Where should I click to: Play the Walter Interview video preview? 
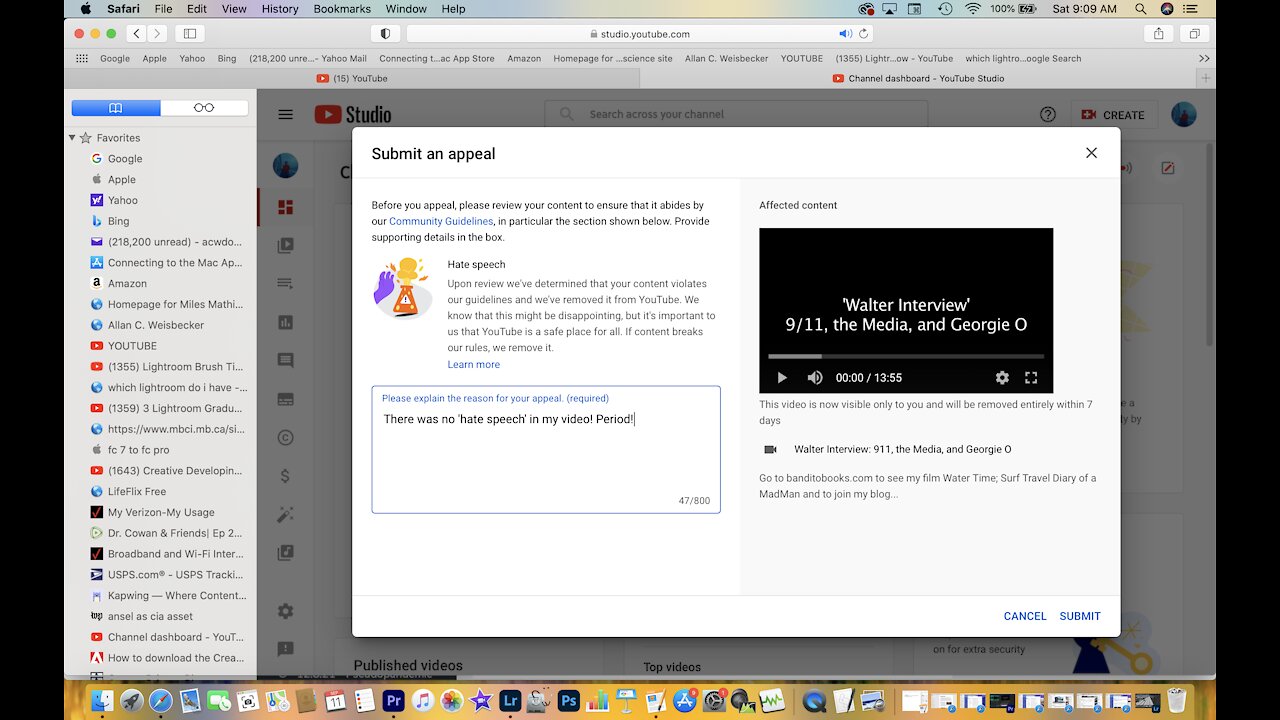pyautogui.click(x=782, y=378)
